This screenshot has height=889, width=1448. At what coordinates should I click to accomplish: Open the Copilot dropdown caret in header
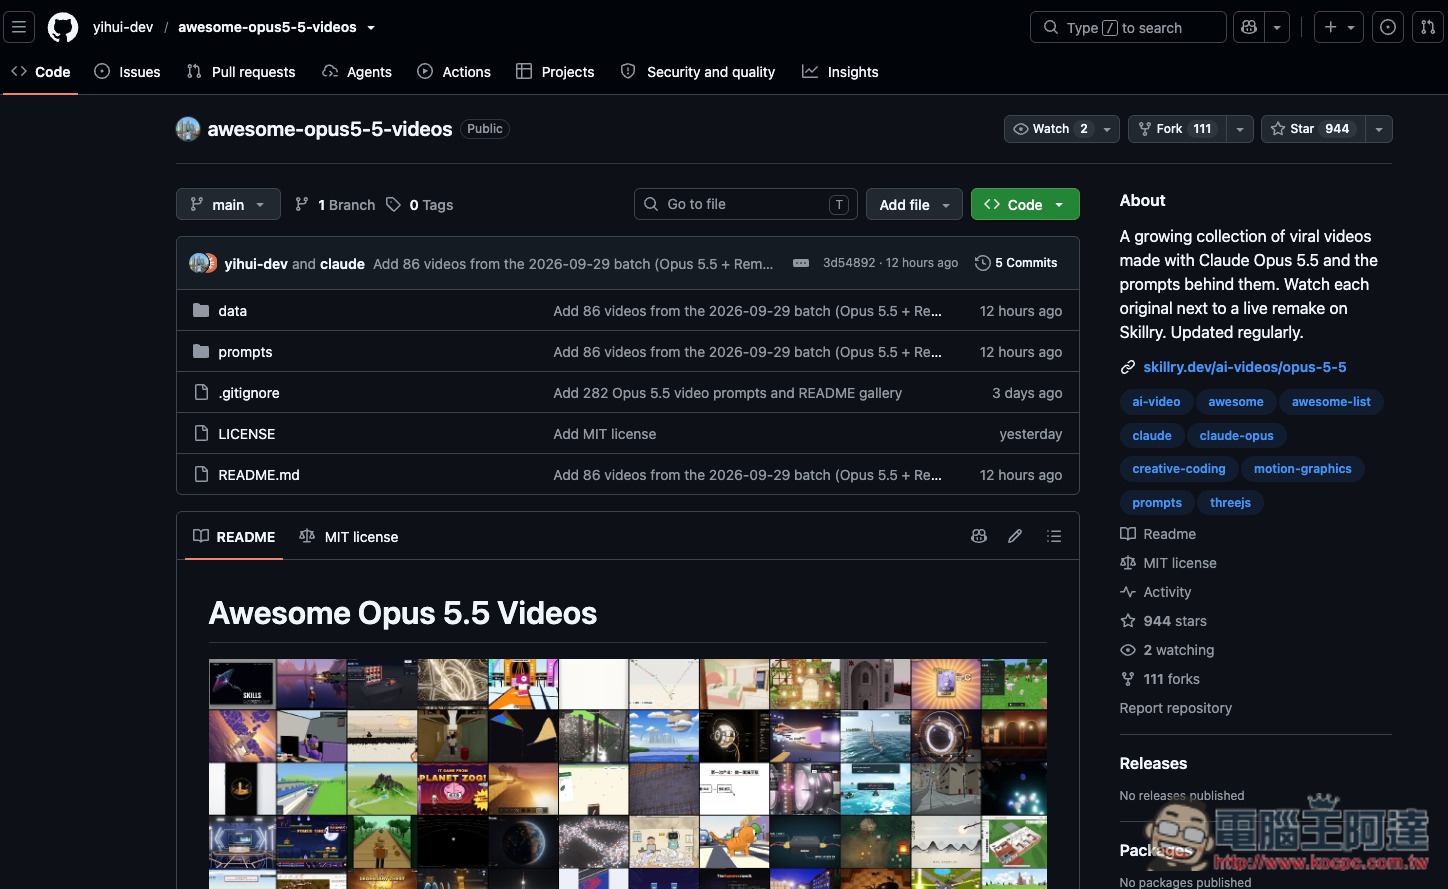[1277, 27]
